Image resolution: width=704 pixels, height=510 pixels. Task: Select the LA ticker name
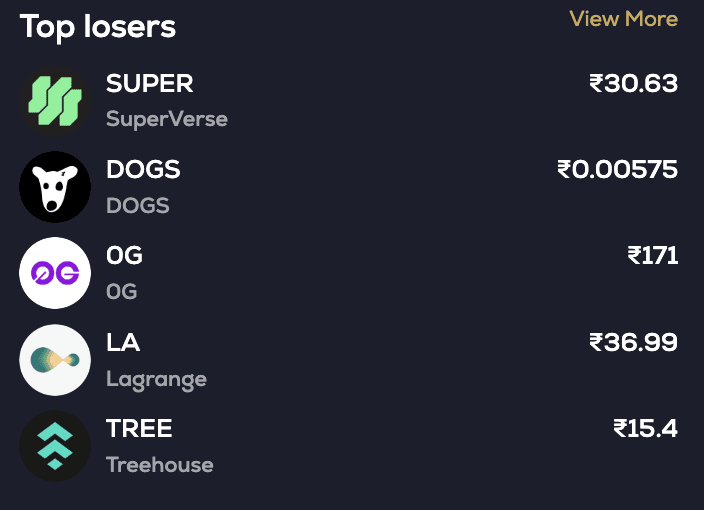tap(123, 343)
